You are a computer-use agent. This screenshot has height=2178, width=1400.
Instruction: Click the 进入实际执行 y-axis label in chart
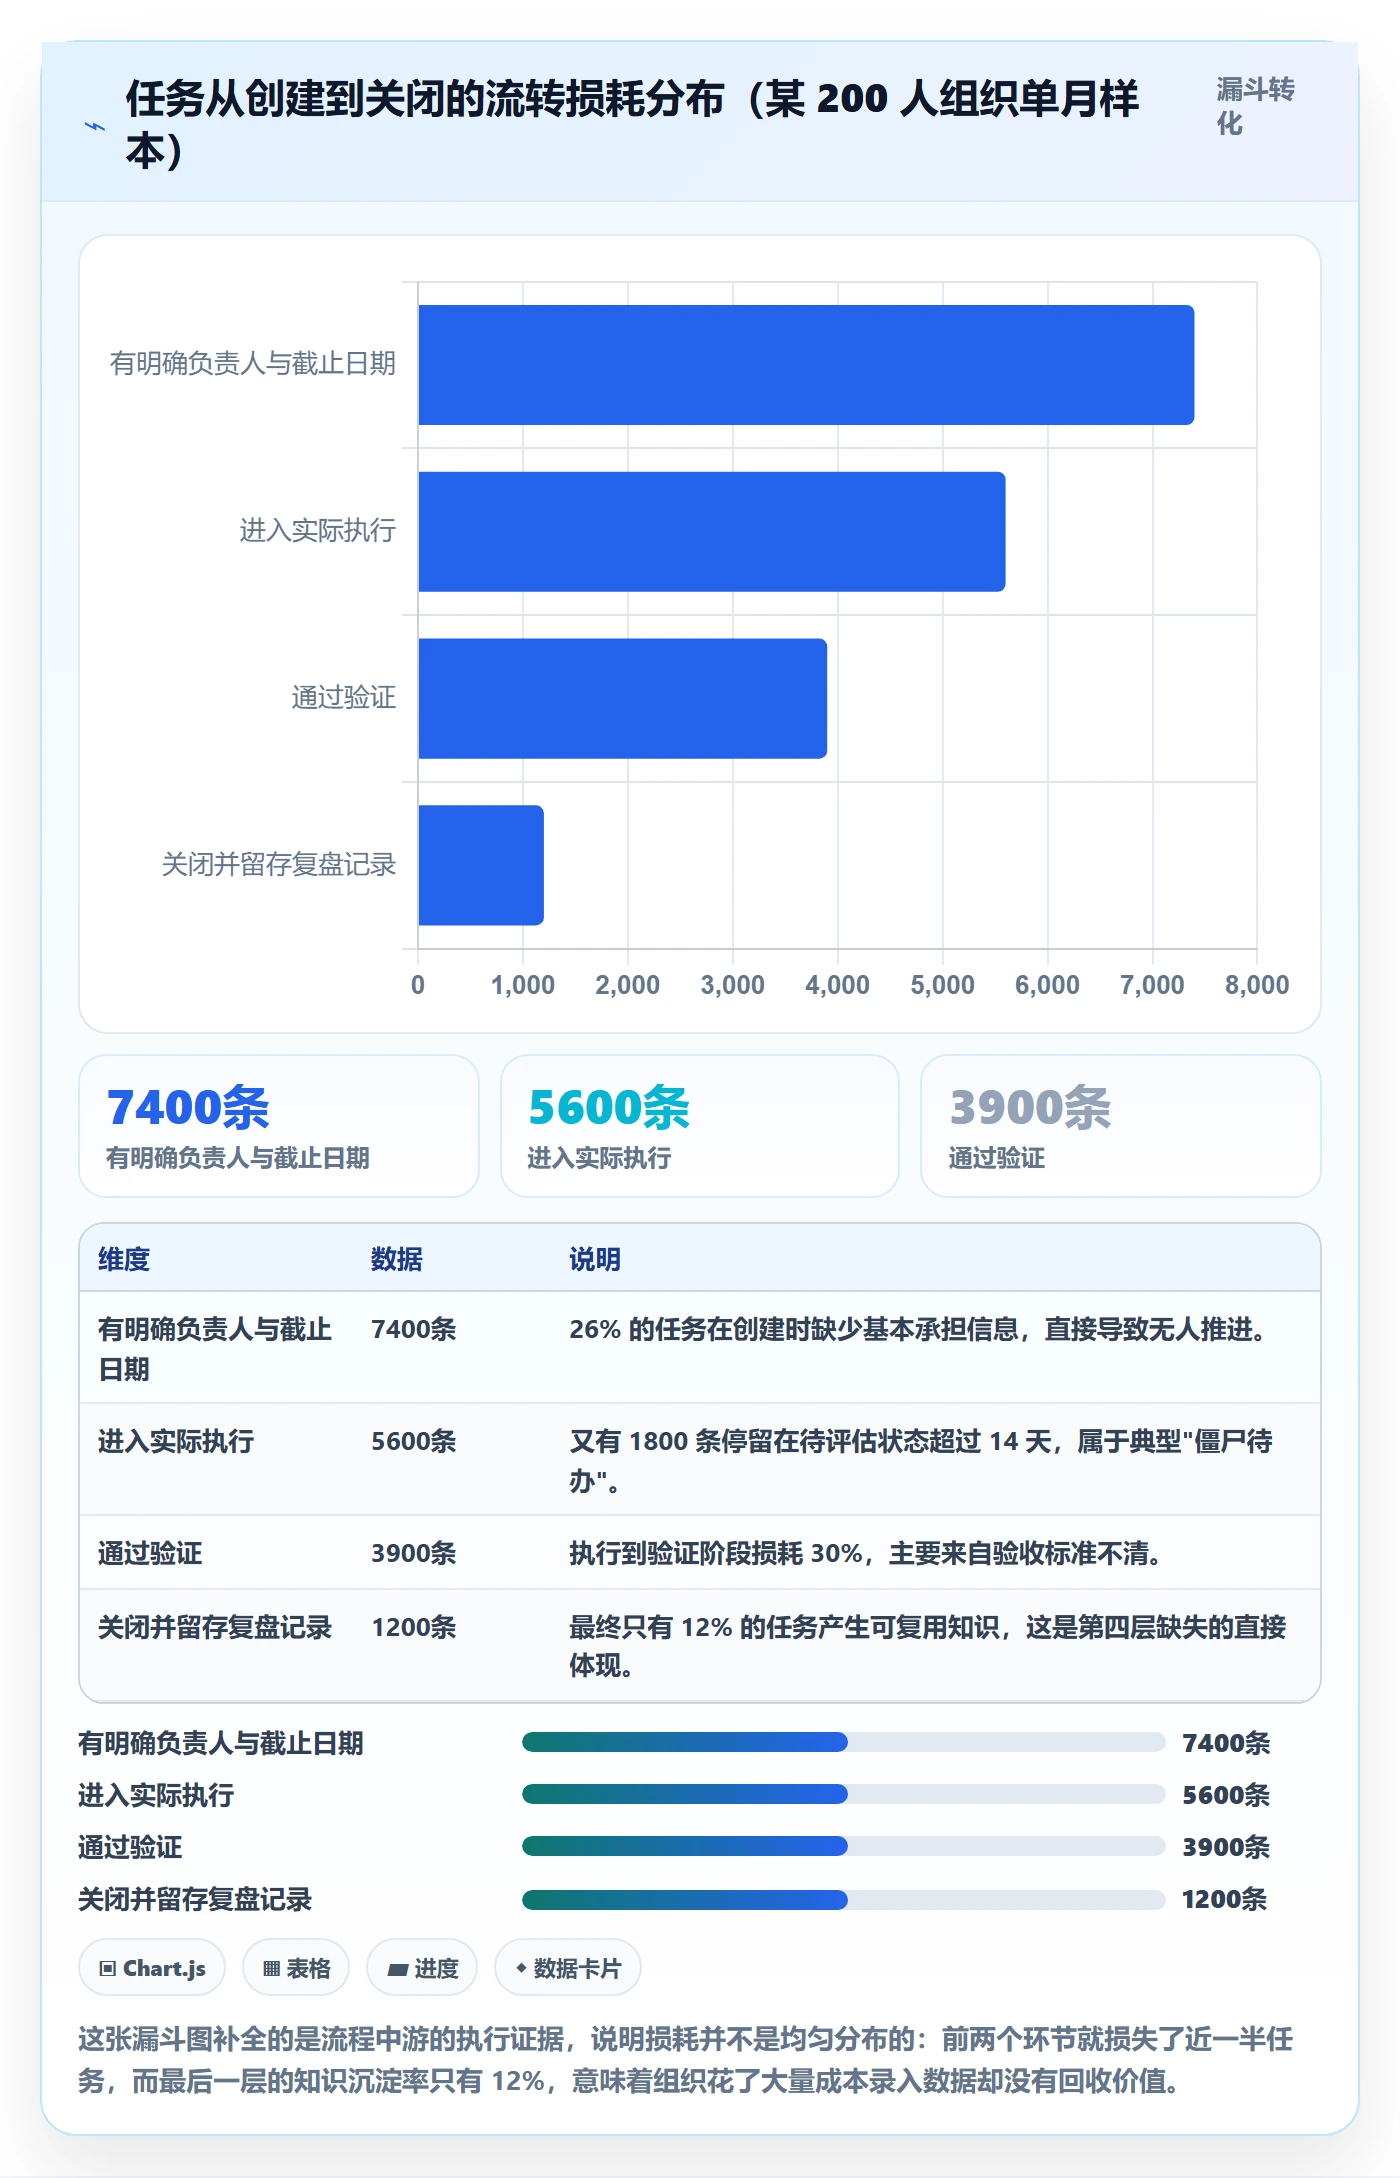[x=318, y=530]
